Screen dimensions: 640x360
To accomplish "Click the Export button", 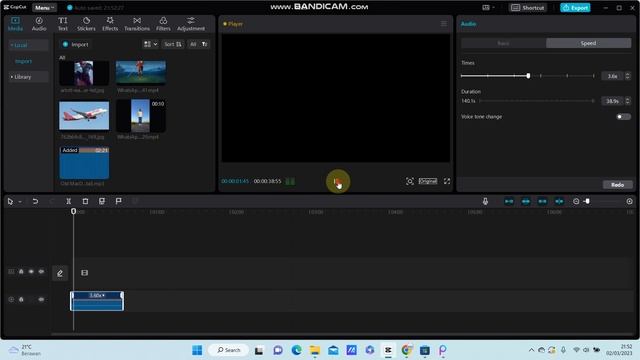I will click(x=575, y=8).
